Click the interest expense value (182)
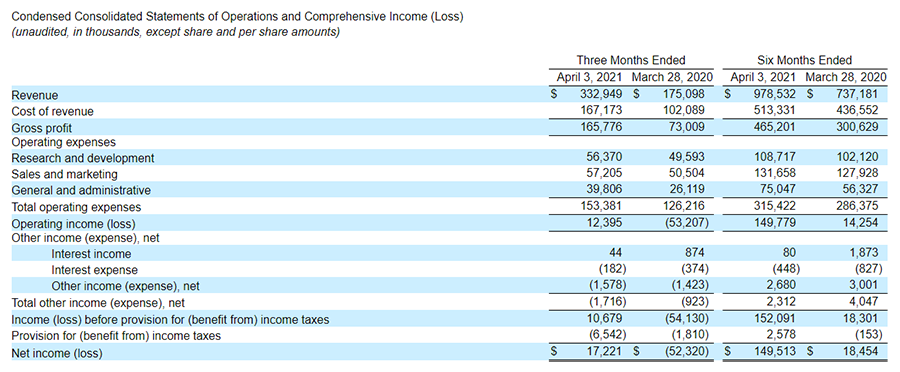The height and width of the screenshot is (372, 900). [x=611, y=269]
